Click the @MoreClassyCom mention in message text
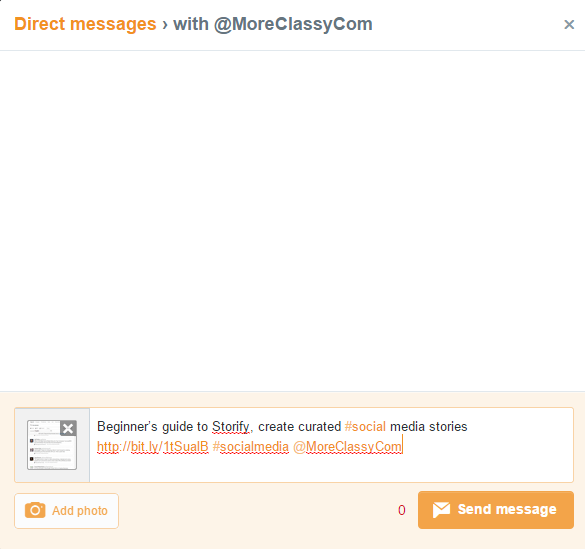The width and height of the screenshot is (585, 549). click(x=347, y=446)
